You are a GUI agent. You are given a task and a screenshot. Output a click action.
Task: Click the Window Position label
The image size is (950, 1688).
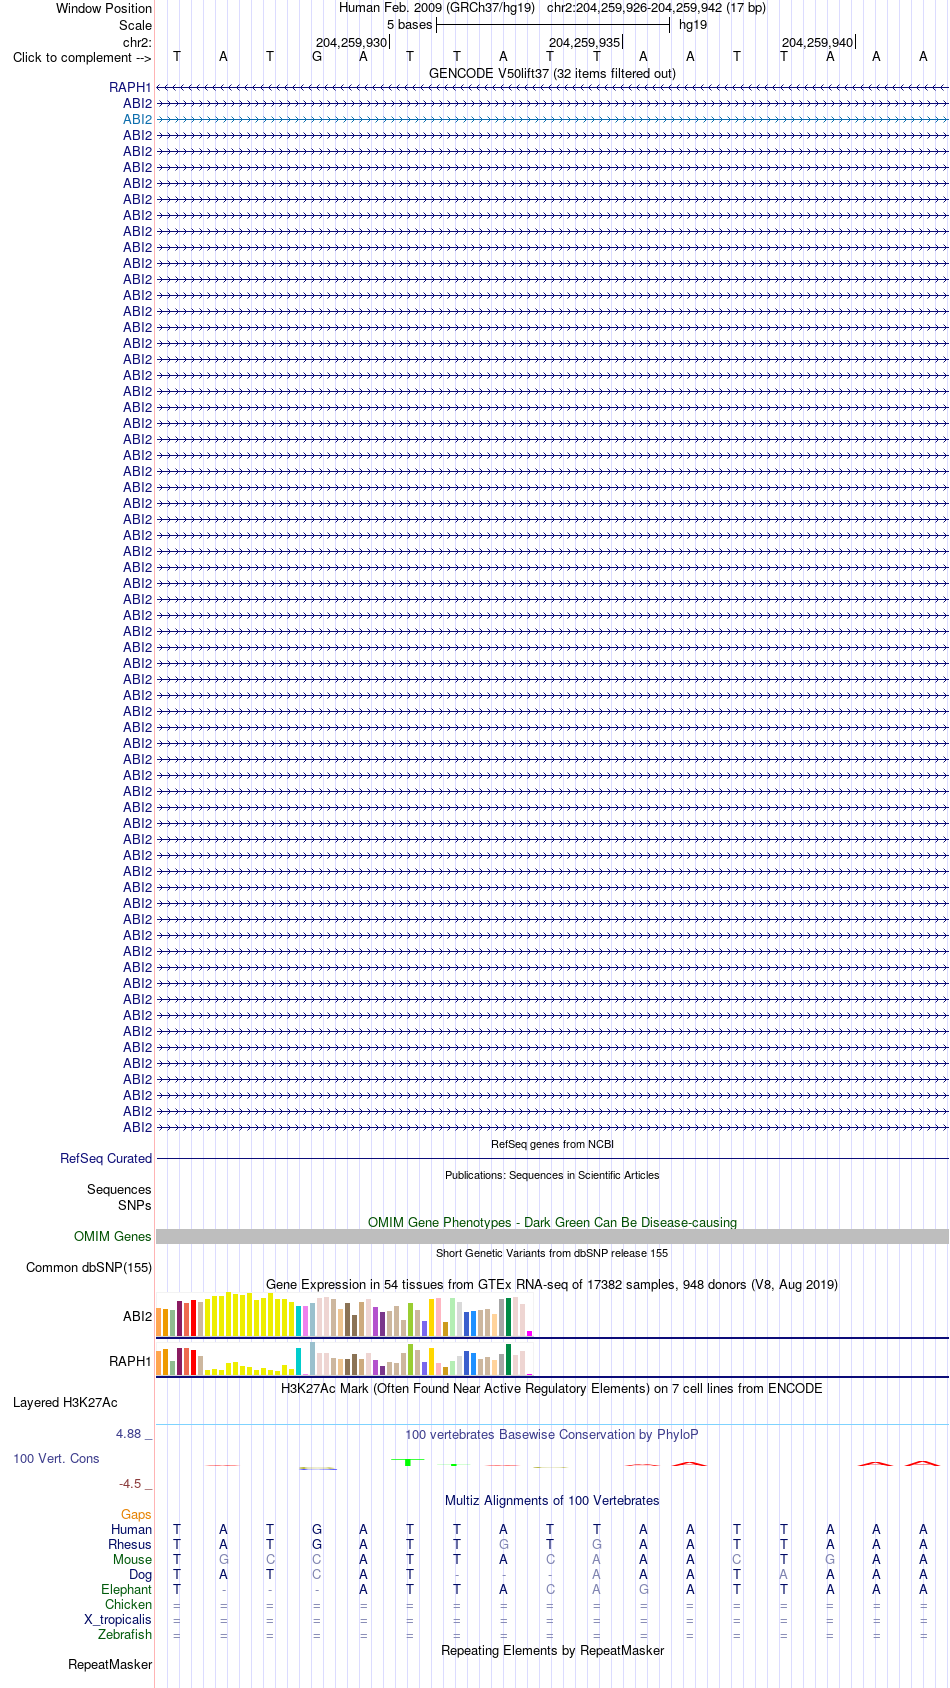point(104,8)
